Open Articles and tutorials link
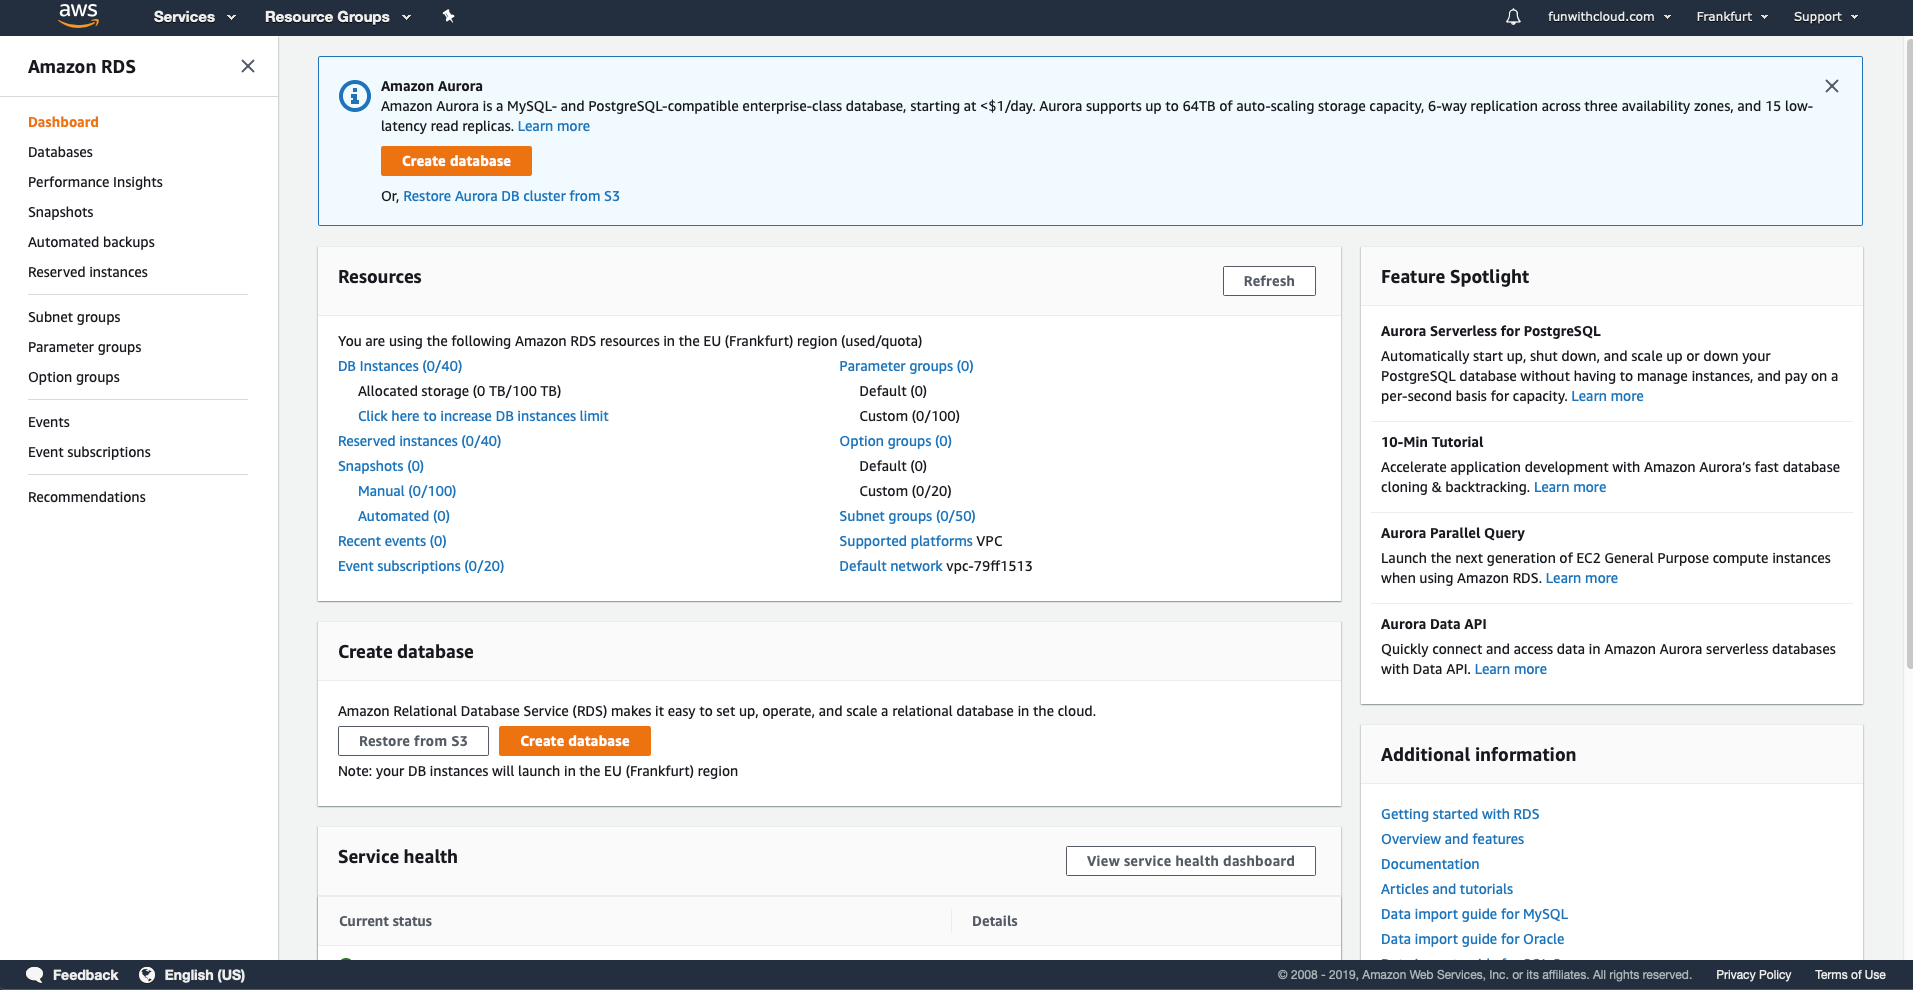1913x990 pixels. 1447,889
